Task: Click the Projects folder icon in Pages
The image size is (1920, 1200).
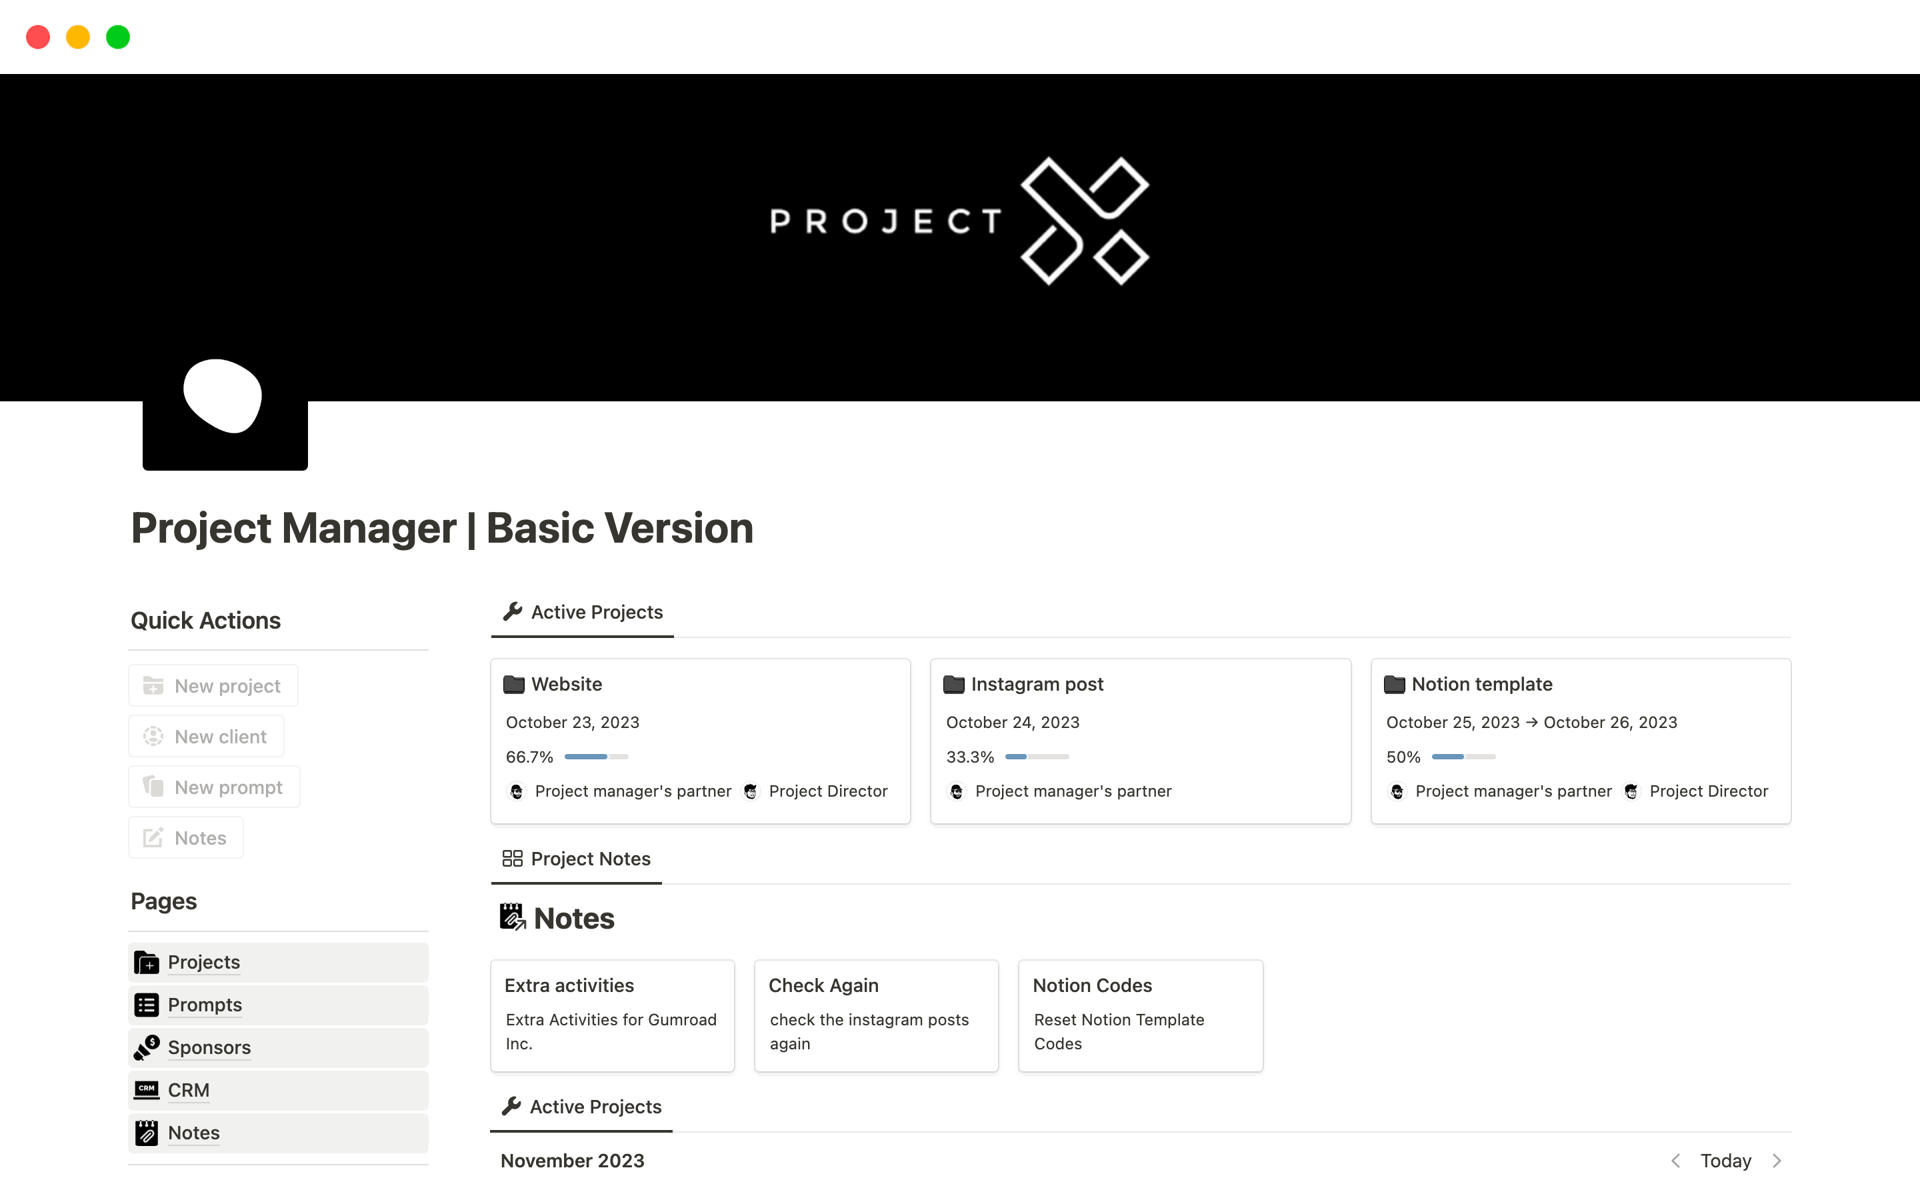Action: coord(147,962)
